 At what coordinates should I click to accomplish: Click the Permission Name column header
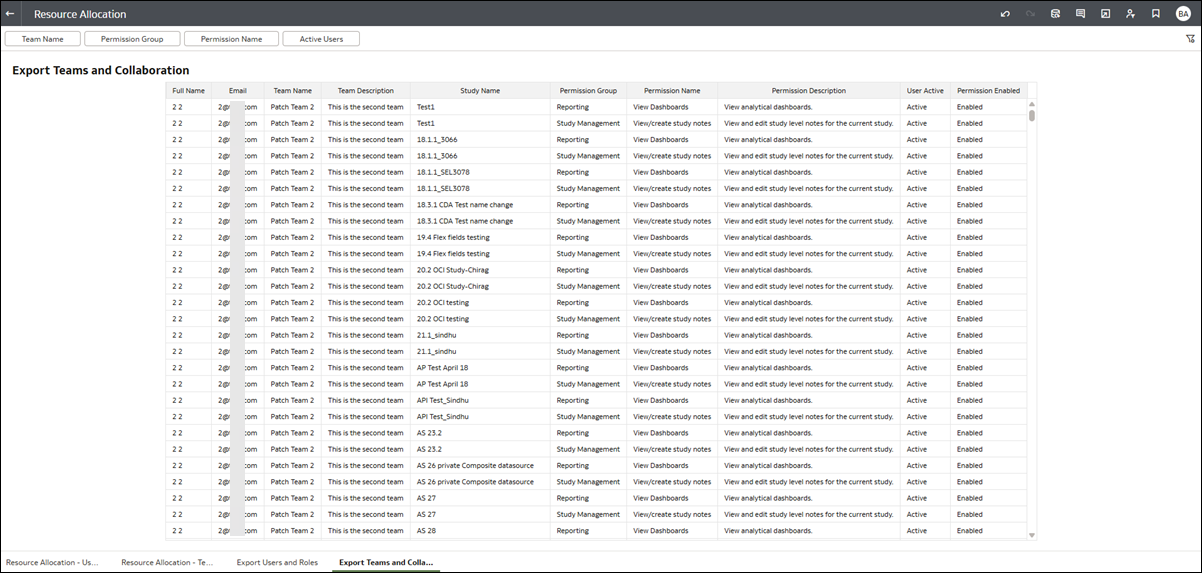[672, 91]
